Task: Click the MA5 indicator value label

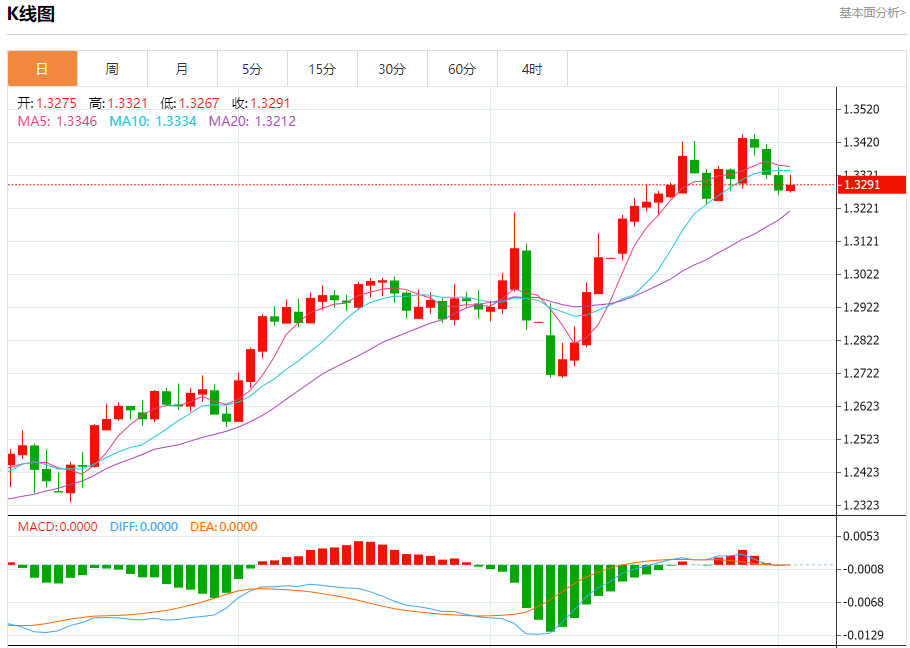Action: 57,121
